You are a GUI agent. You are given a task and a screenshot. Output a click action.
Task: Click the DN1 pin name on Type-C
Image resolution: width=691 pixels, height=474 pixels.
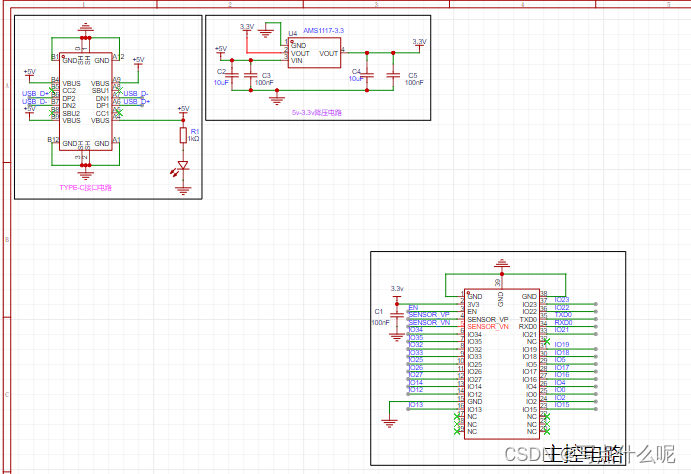click(x=102, y=98)
